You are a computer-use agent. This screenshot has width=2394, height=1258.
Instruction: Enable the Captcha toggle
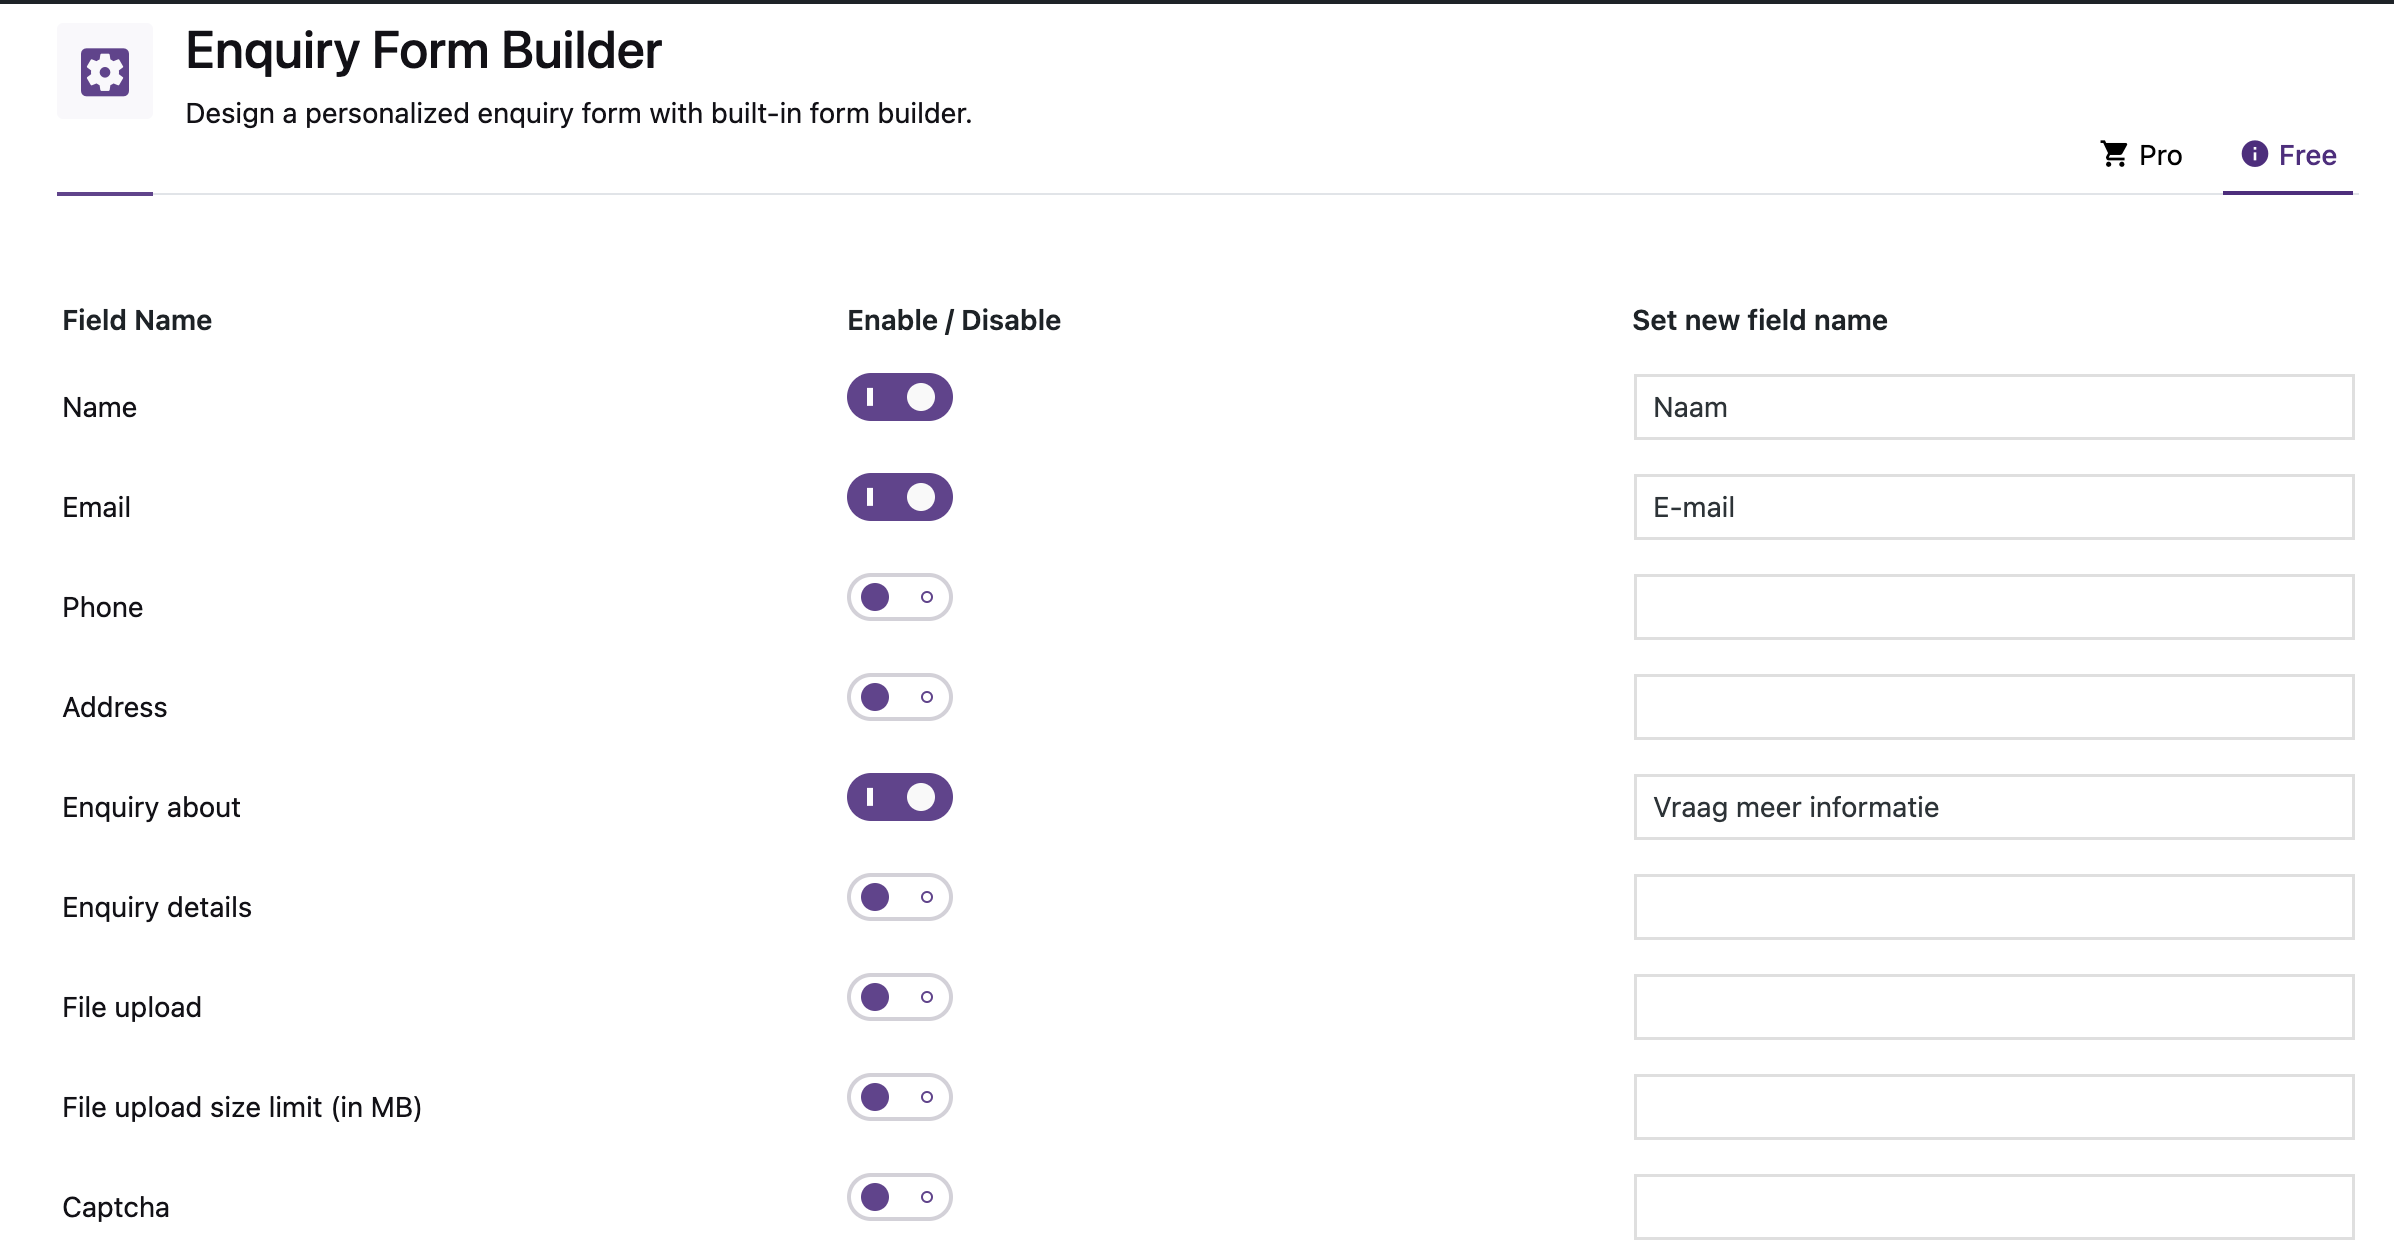tap(899, 1197)
